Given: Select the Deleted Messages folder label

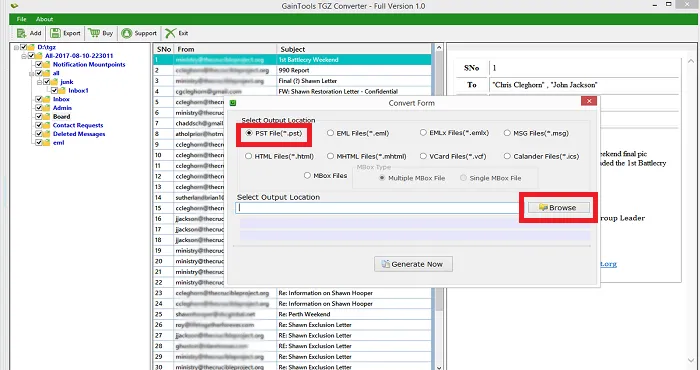Looking at the screenshot, I should pyautogui.click(x=79, y=134).
